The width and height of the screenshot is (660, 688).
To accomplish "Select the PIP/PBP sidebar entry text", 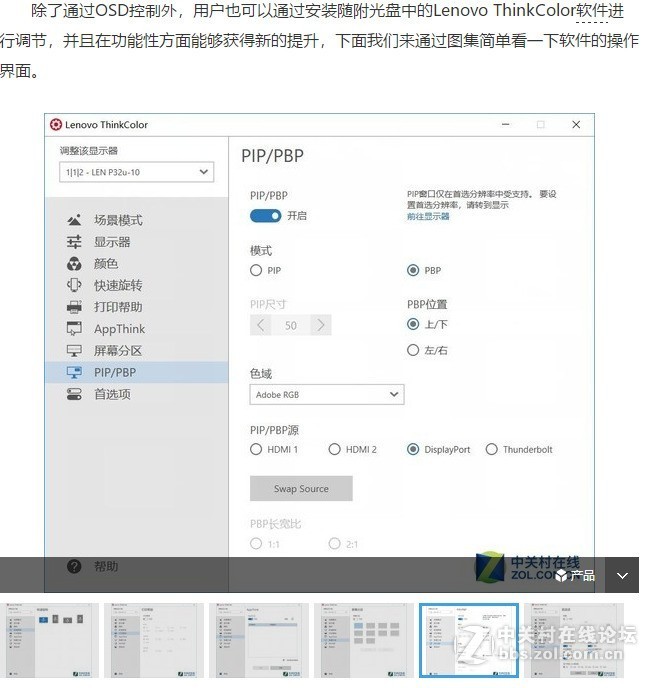I will [x=115, y=373].
